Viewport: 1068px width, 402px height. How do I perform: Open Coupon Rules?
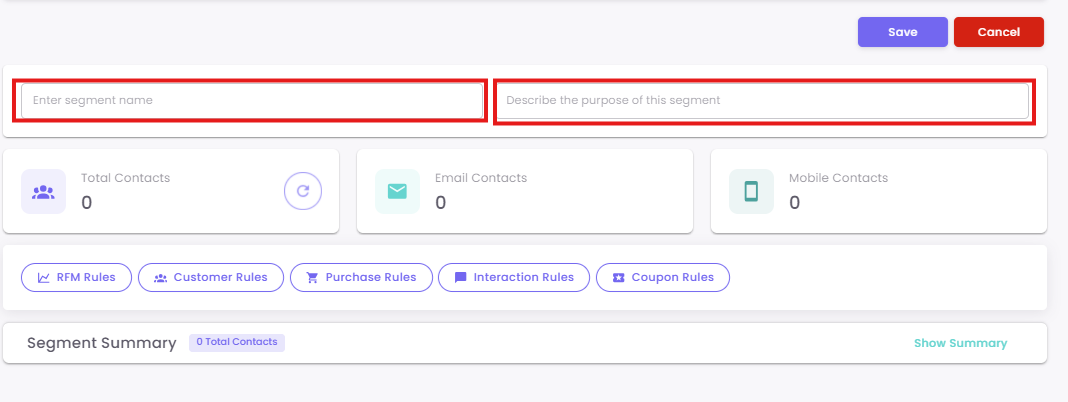click(663, 277)
